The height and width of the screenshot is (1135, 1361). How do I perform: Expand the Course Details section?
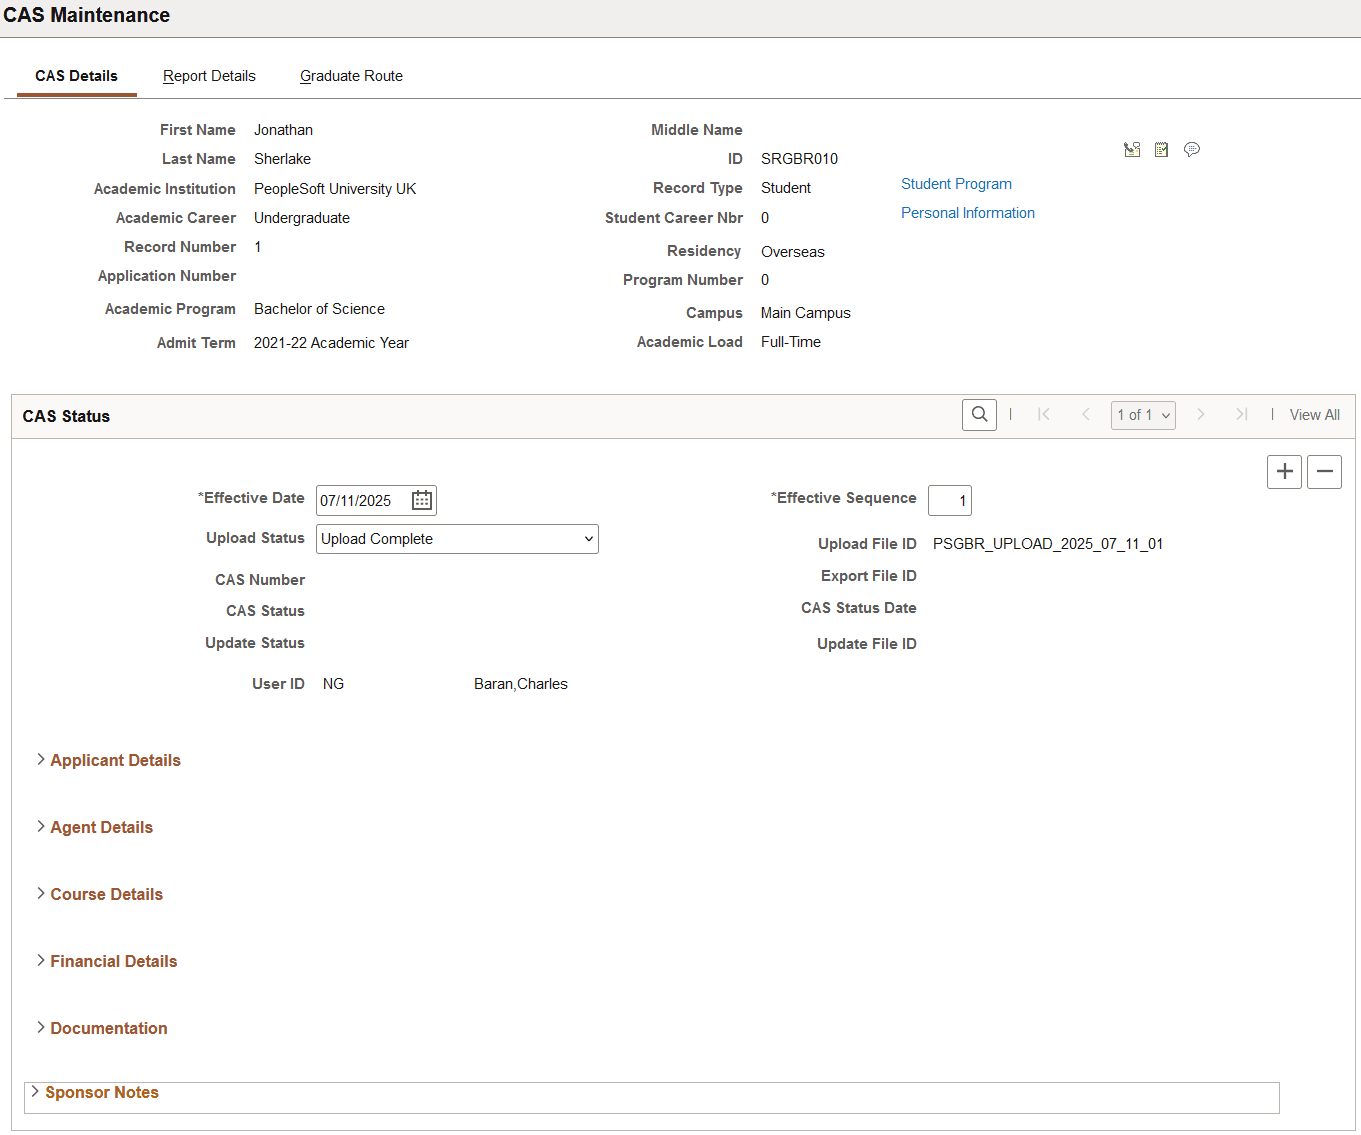(x=99, y=894)
